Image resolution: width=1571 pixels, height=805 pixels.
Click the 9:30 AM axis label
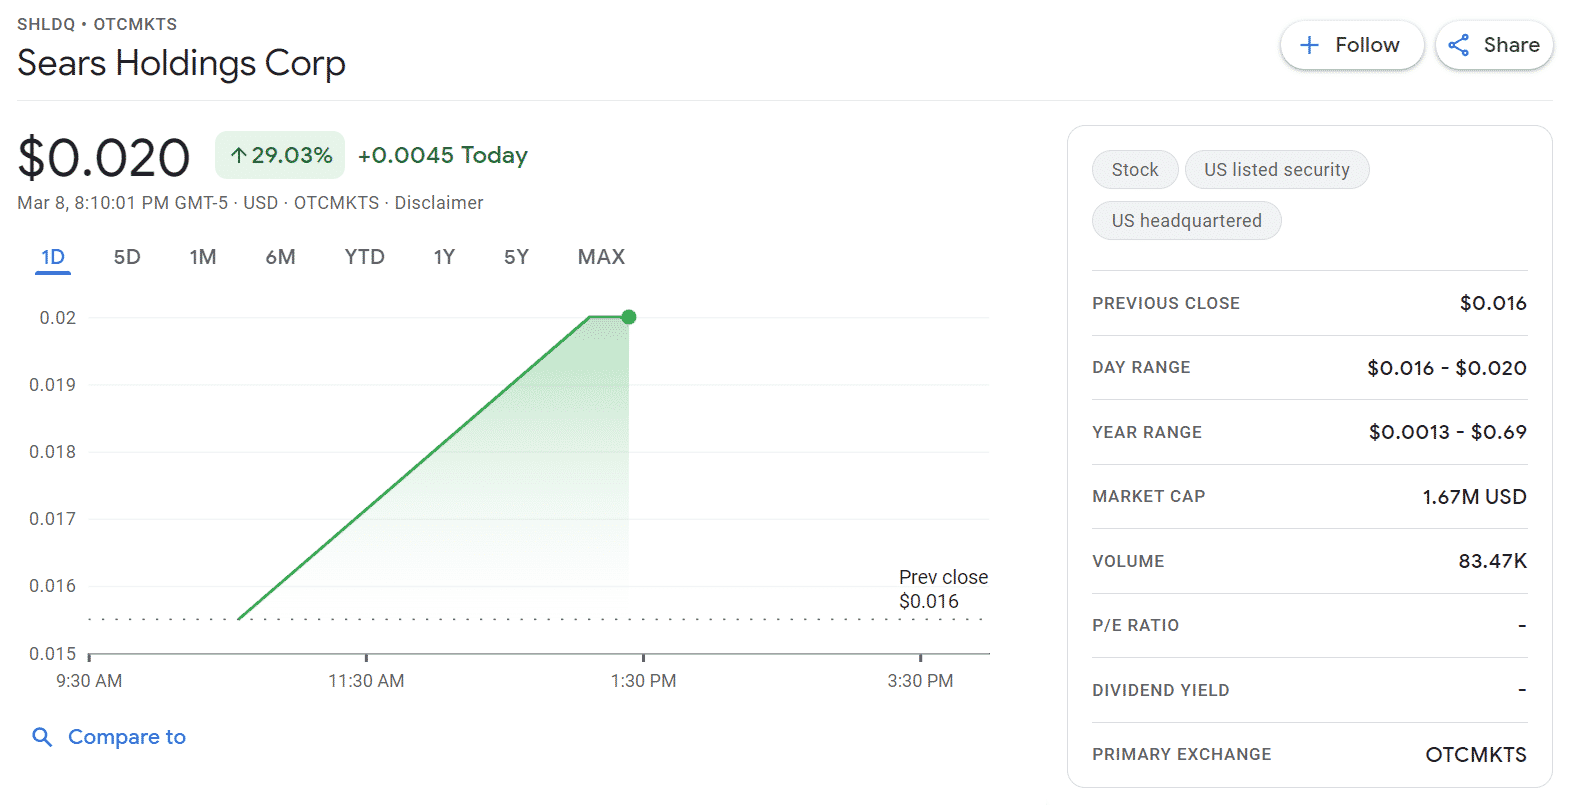click(89, 681)
